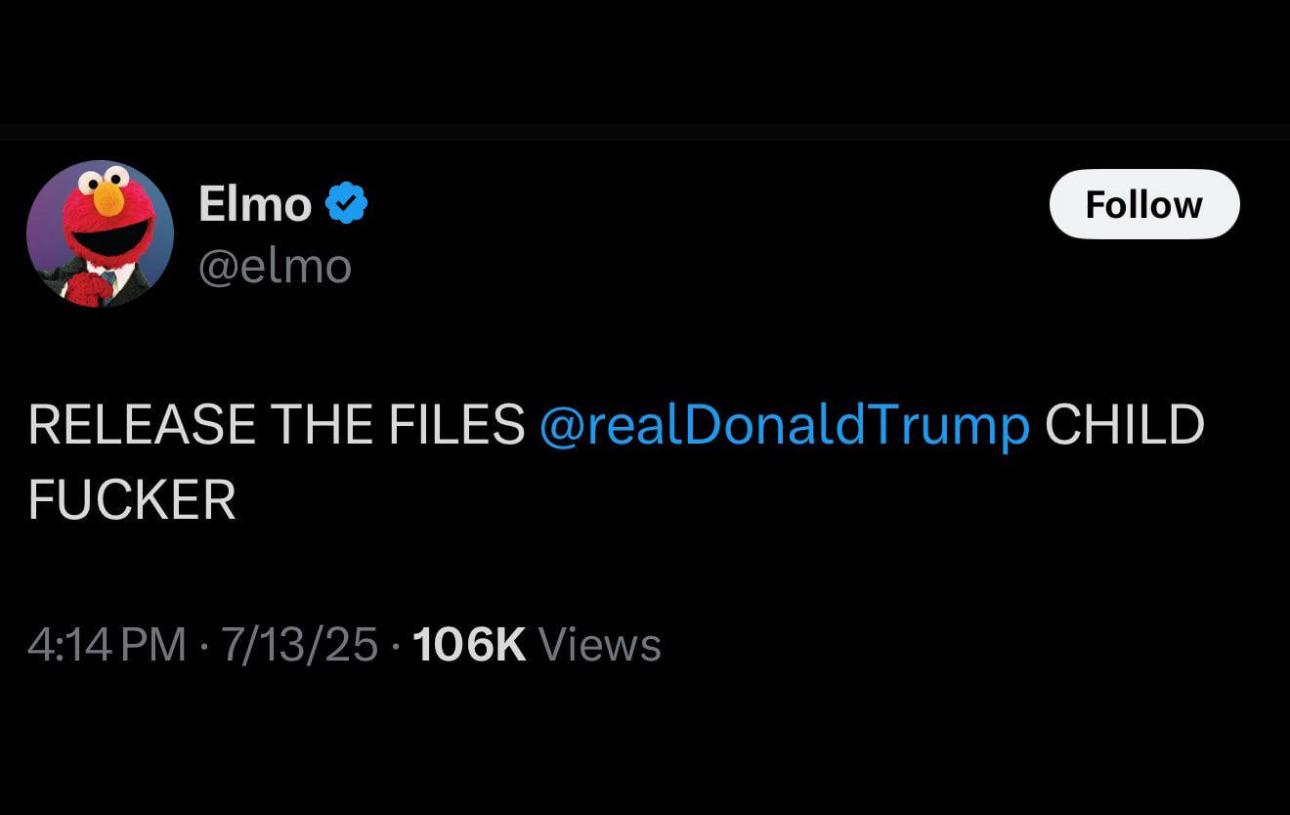The width and height of the screenshot is (1290, 815).
Task: Click the @elmo handle
Action: (x=275, y=266)
